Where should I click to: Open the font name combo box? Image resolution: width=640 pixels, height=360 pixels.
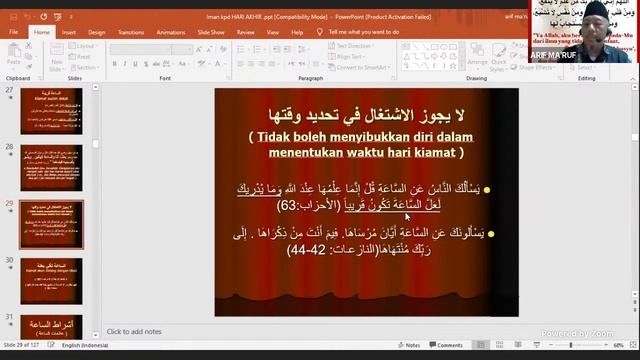pyautogui.click(x=141, y=49)
